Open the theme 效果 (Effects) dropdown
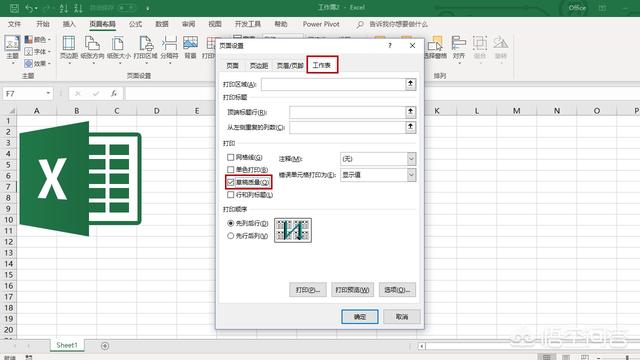 point(38,63)
